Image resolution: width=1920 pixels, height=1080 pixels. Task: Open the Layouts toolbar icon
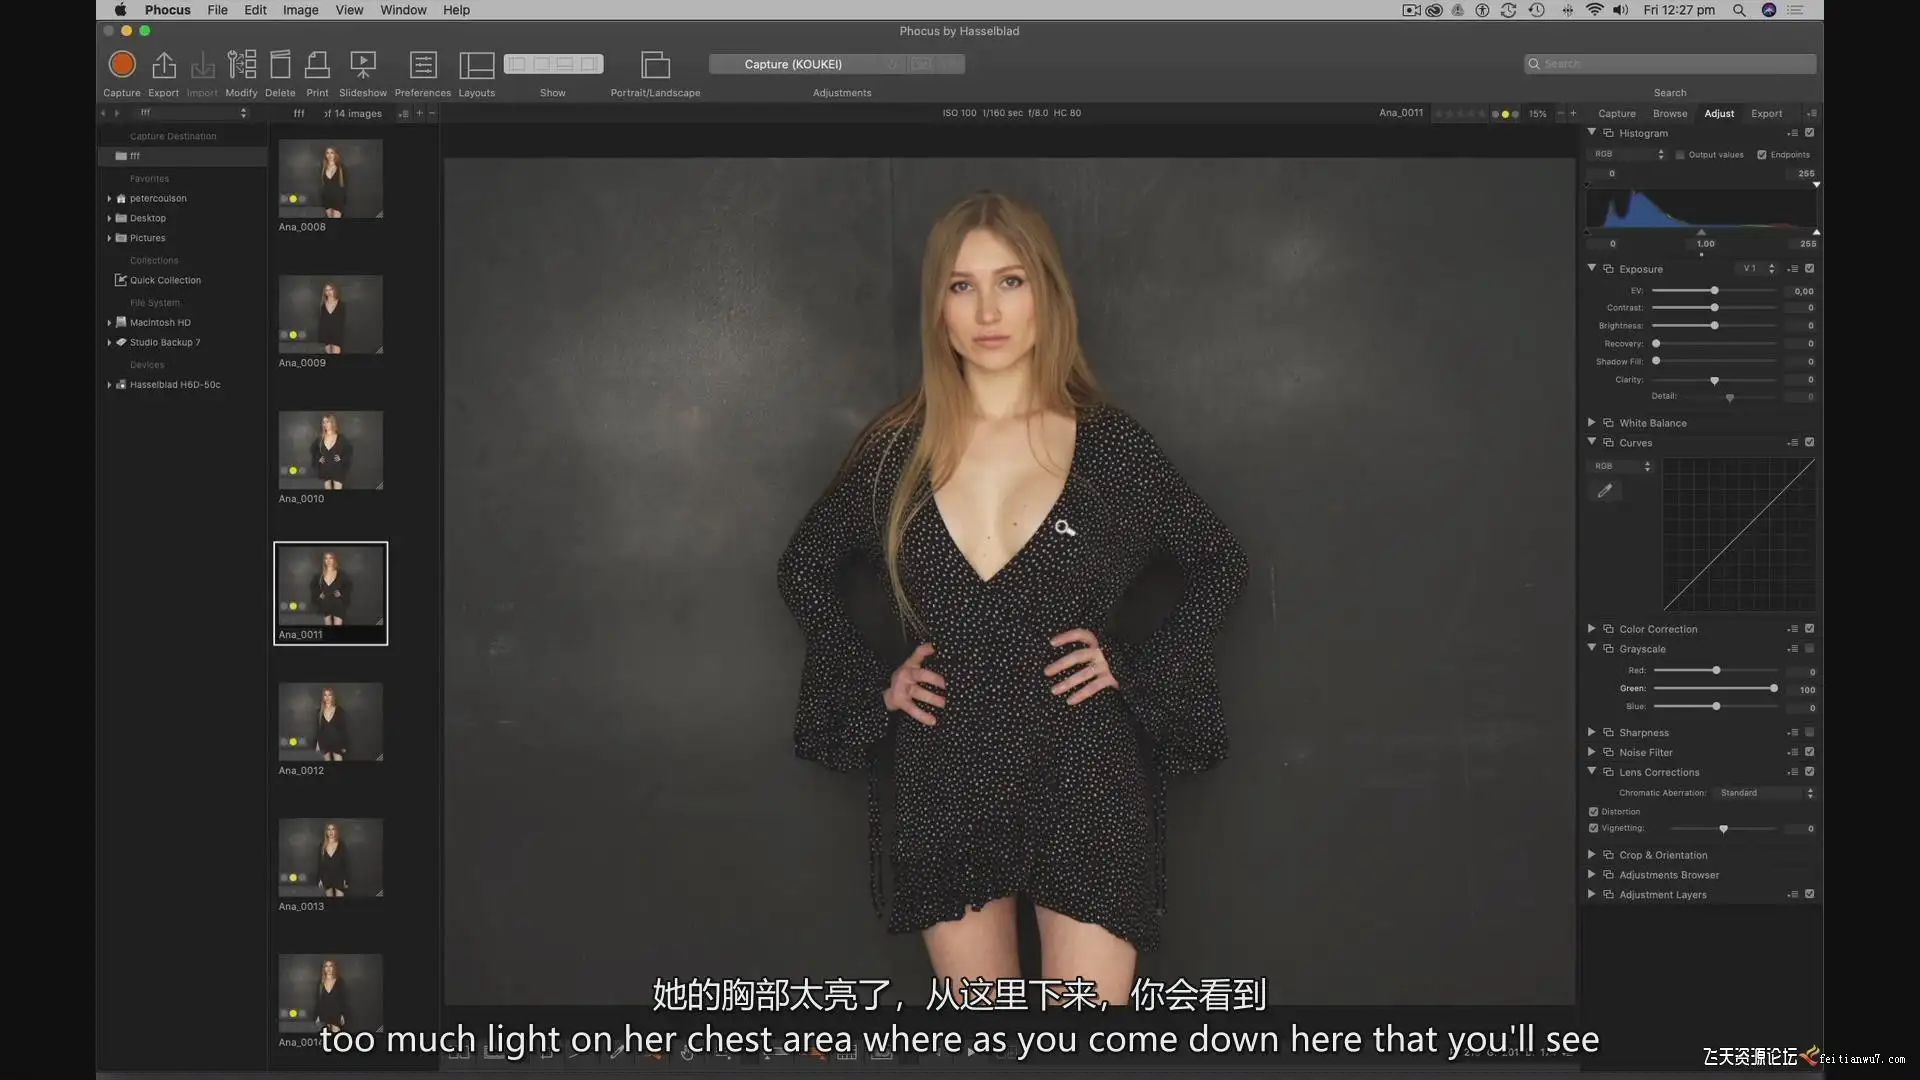point(476,65)
